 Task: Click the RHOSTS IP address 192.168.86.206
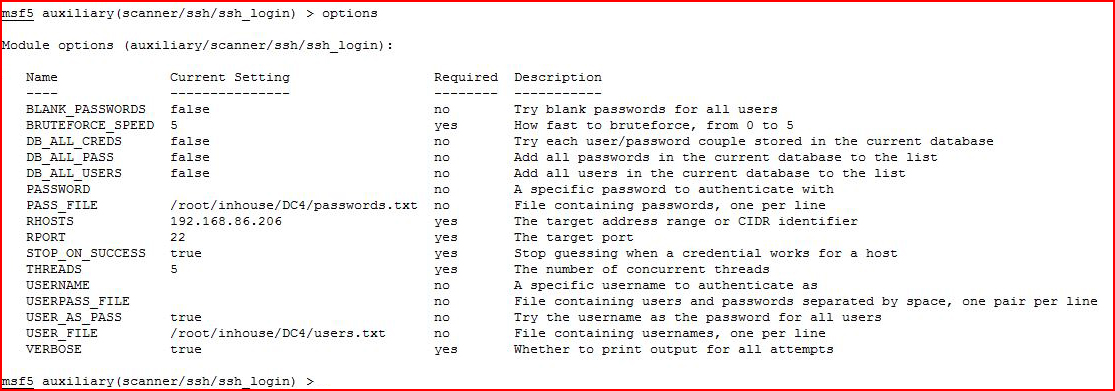[x=225, y=221]
